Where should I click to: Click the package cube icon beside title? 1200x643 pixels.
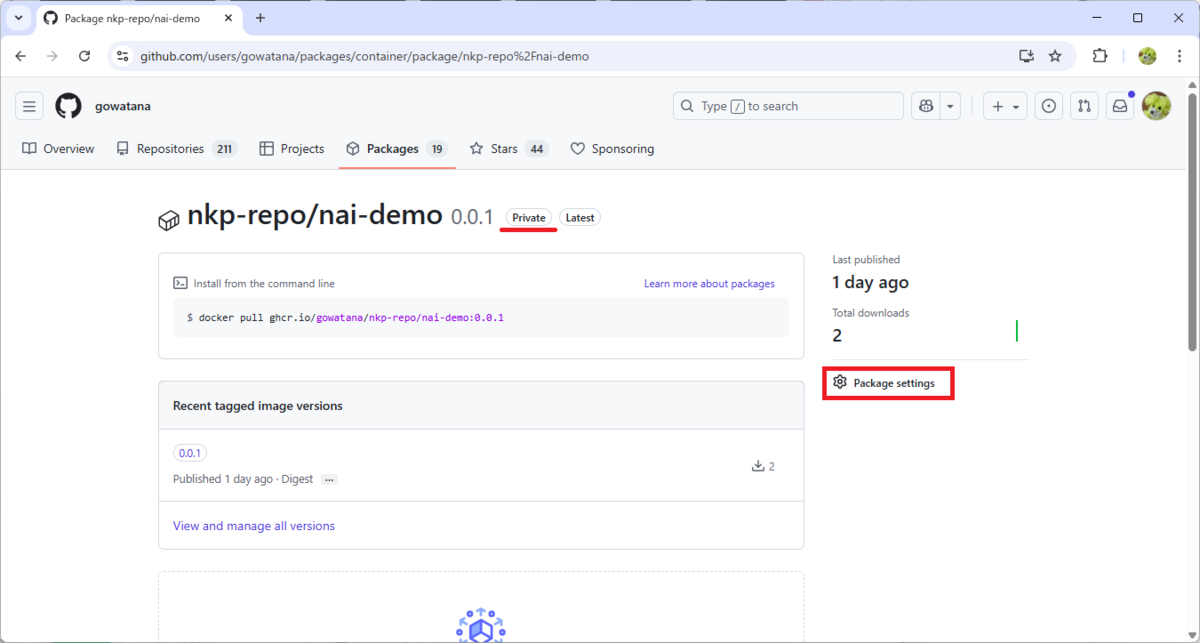pos(169,221)
